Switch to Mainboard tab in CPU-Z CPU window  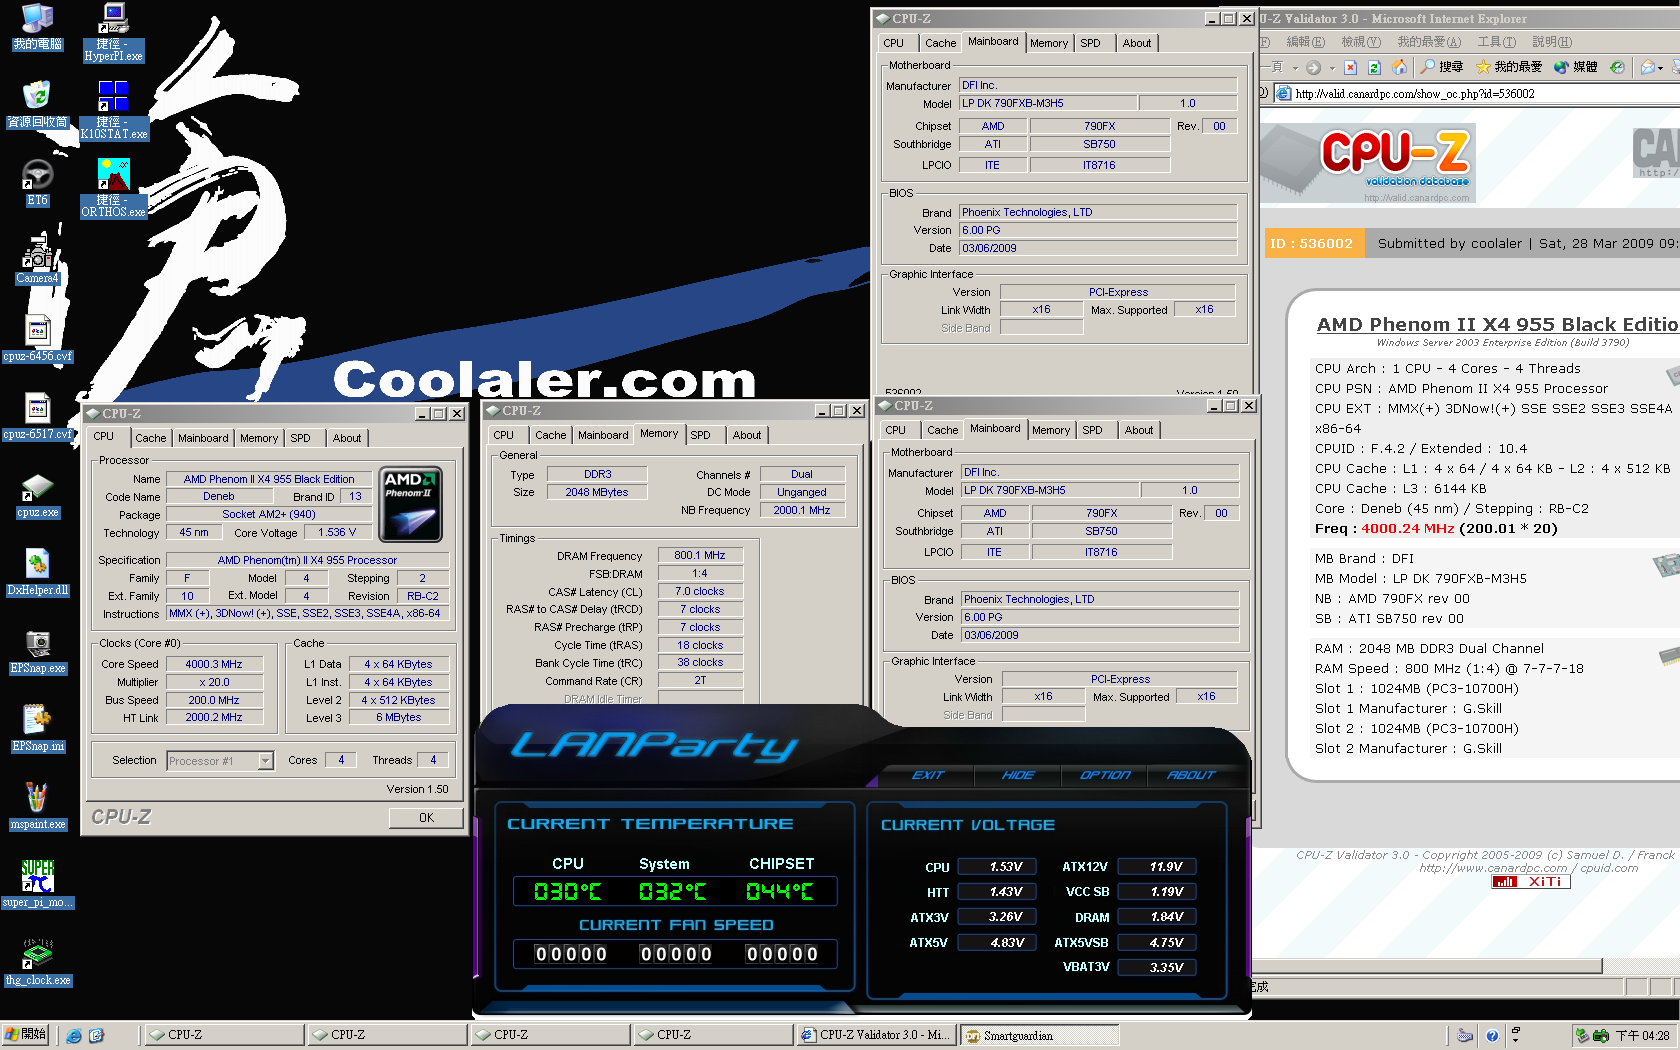pos(203,438)
